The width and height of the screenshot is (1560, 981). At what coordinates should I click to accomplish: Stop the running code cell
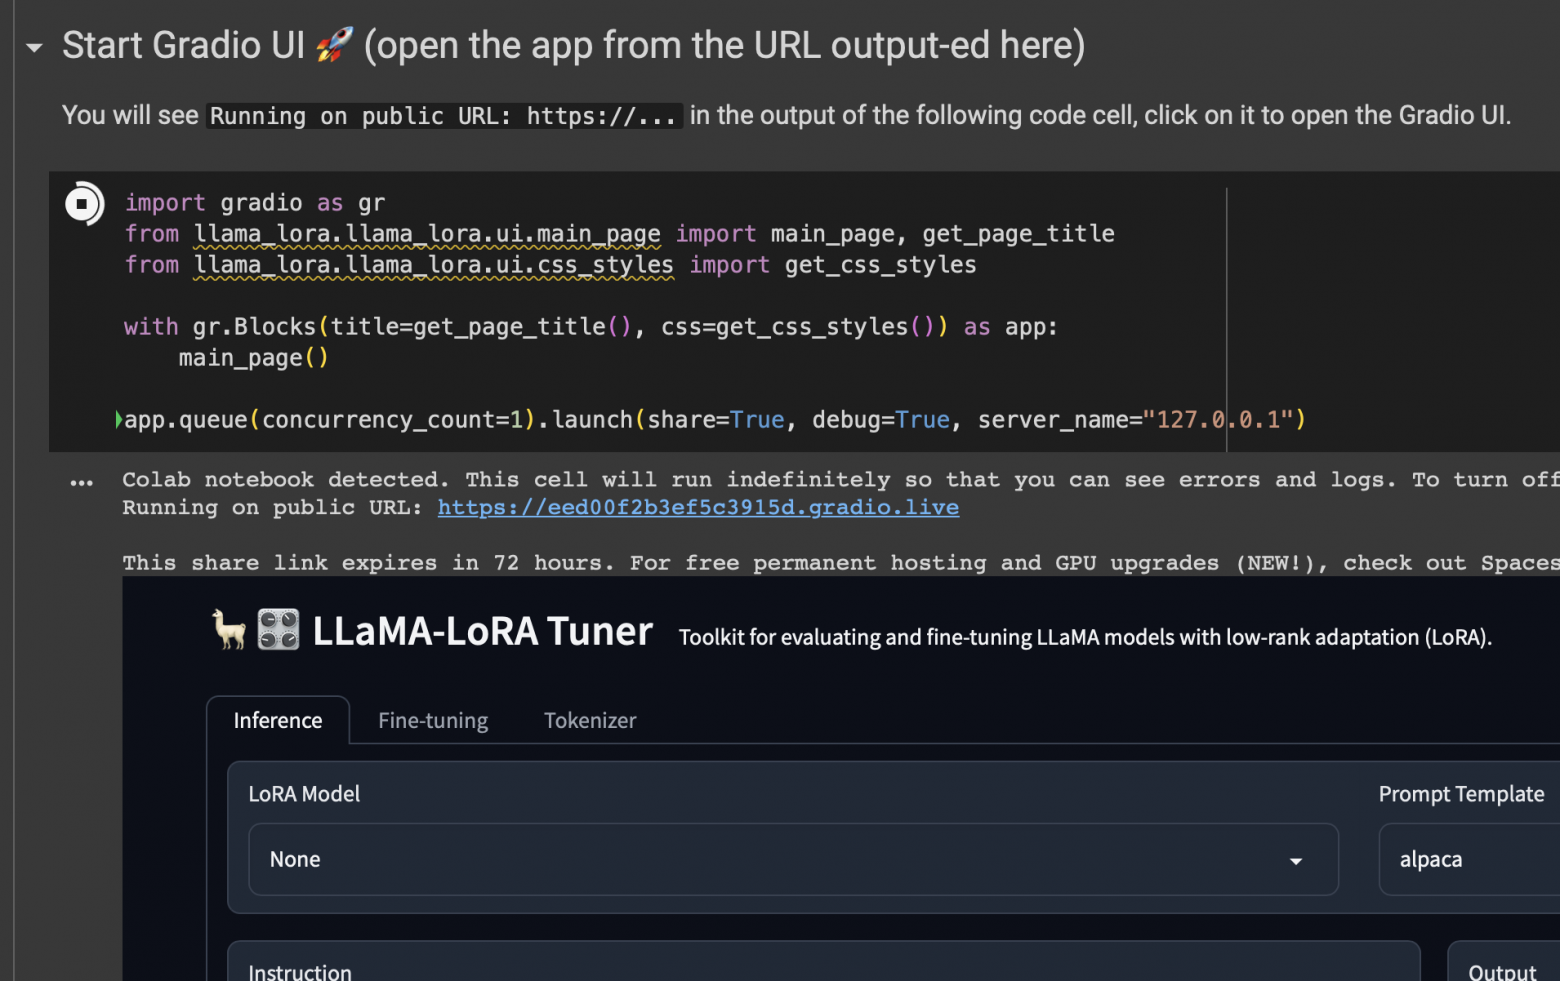click(83, 204)
